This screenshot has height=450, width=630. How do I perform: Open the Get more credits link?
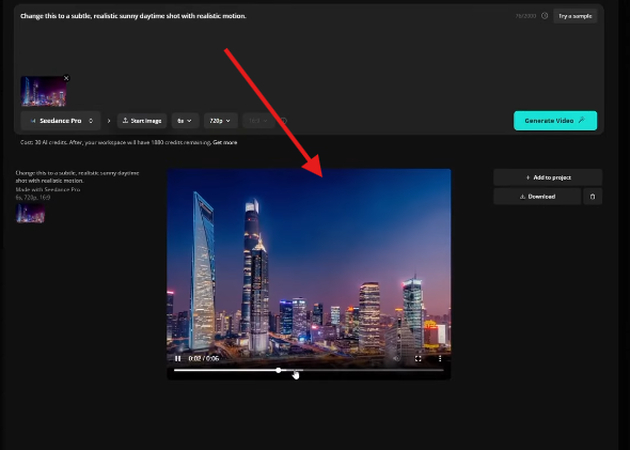click(x=225, y=142)
